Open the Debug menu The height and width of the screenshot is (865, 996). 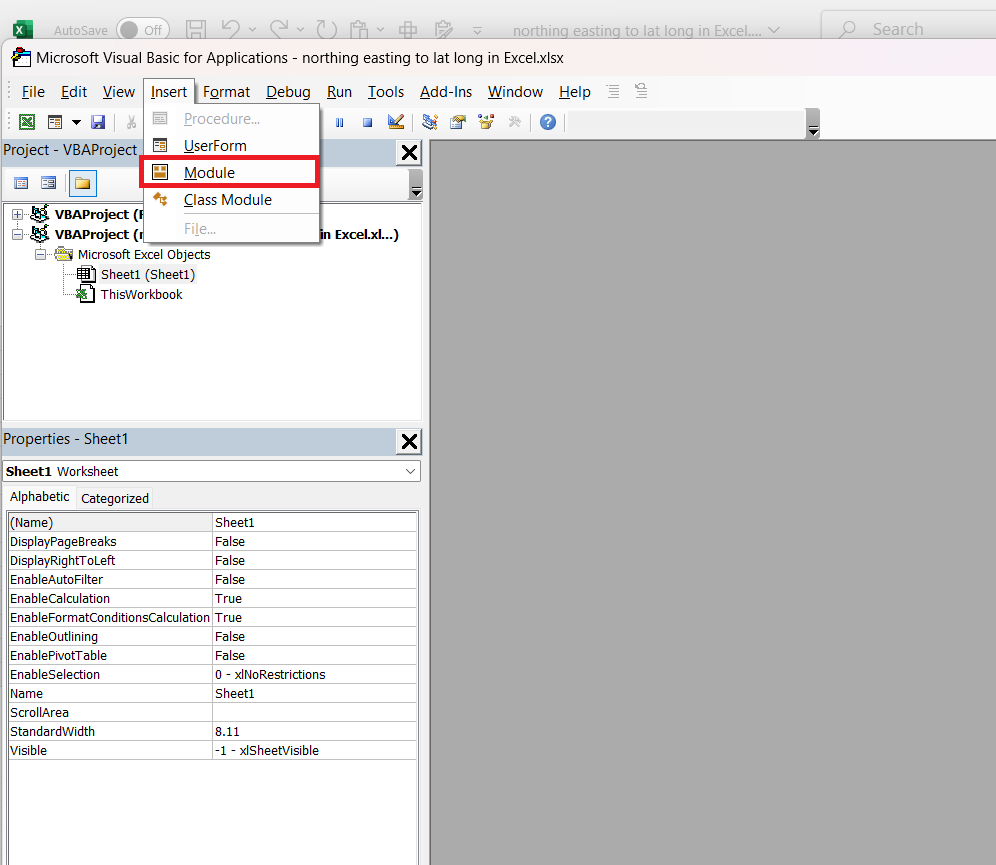coord(288,92)
